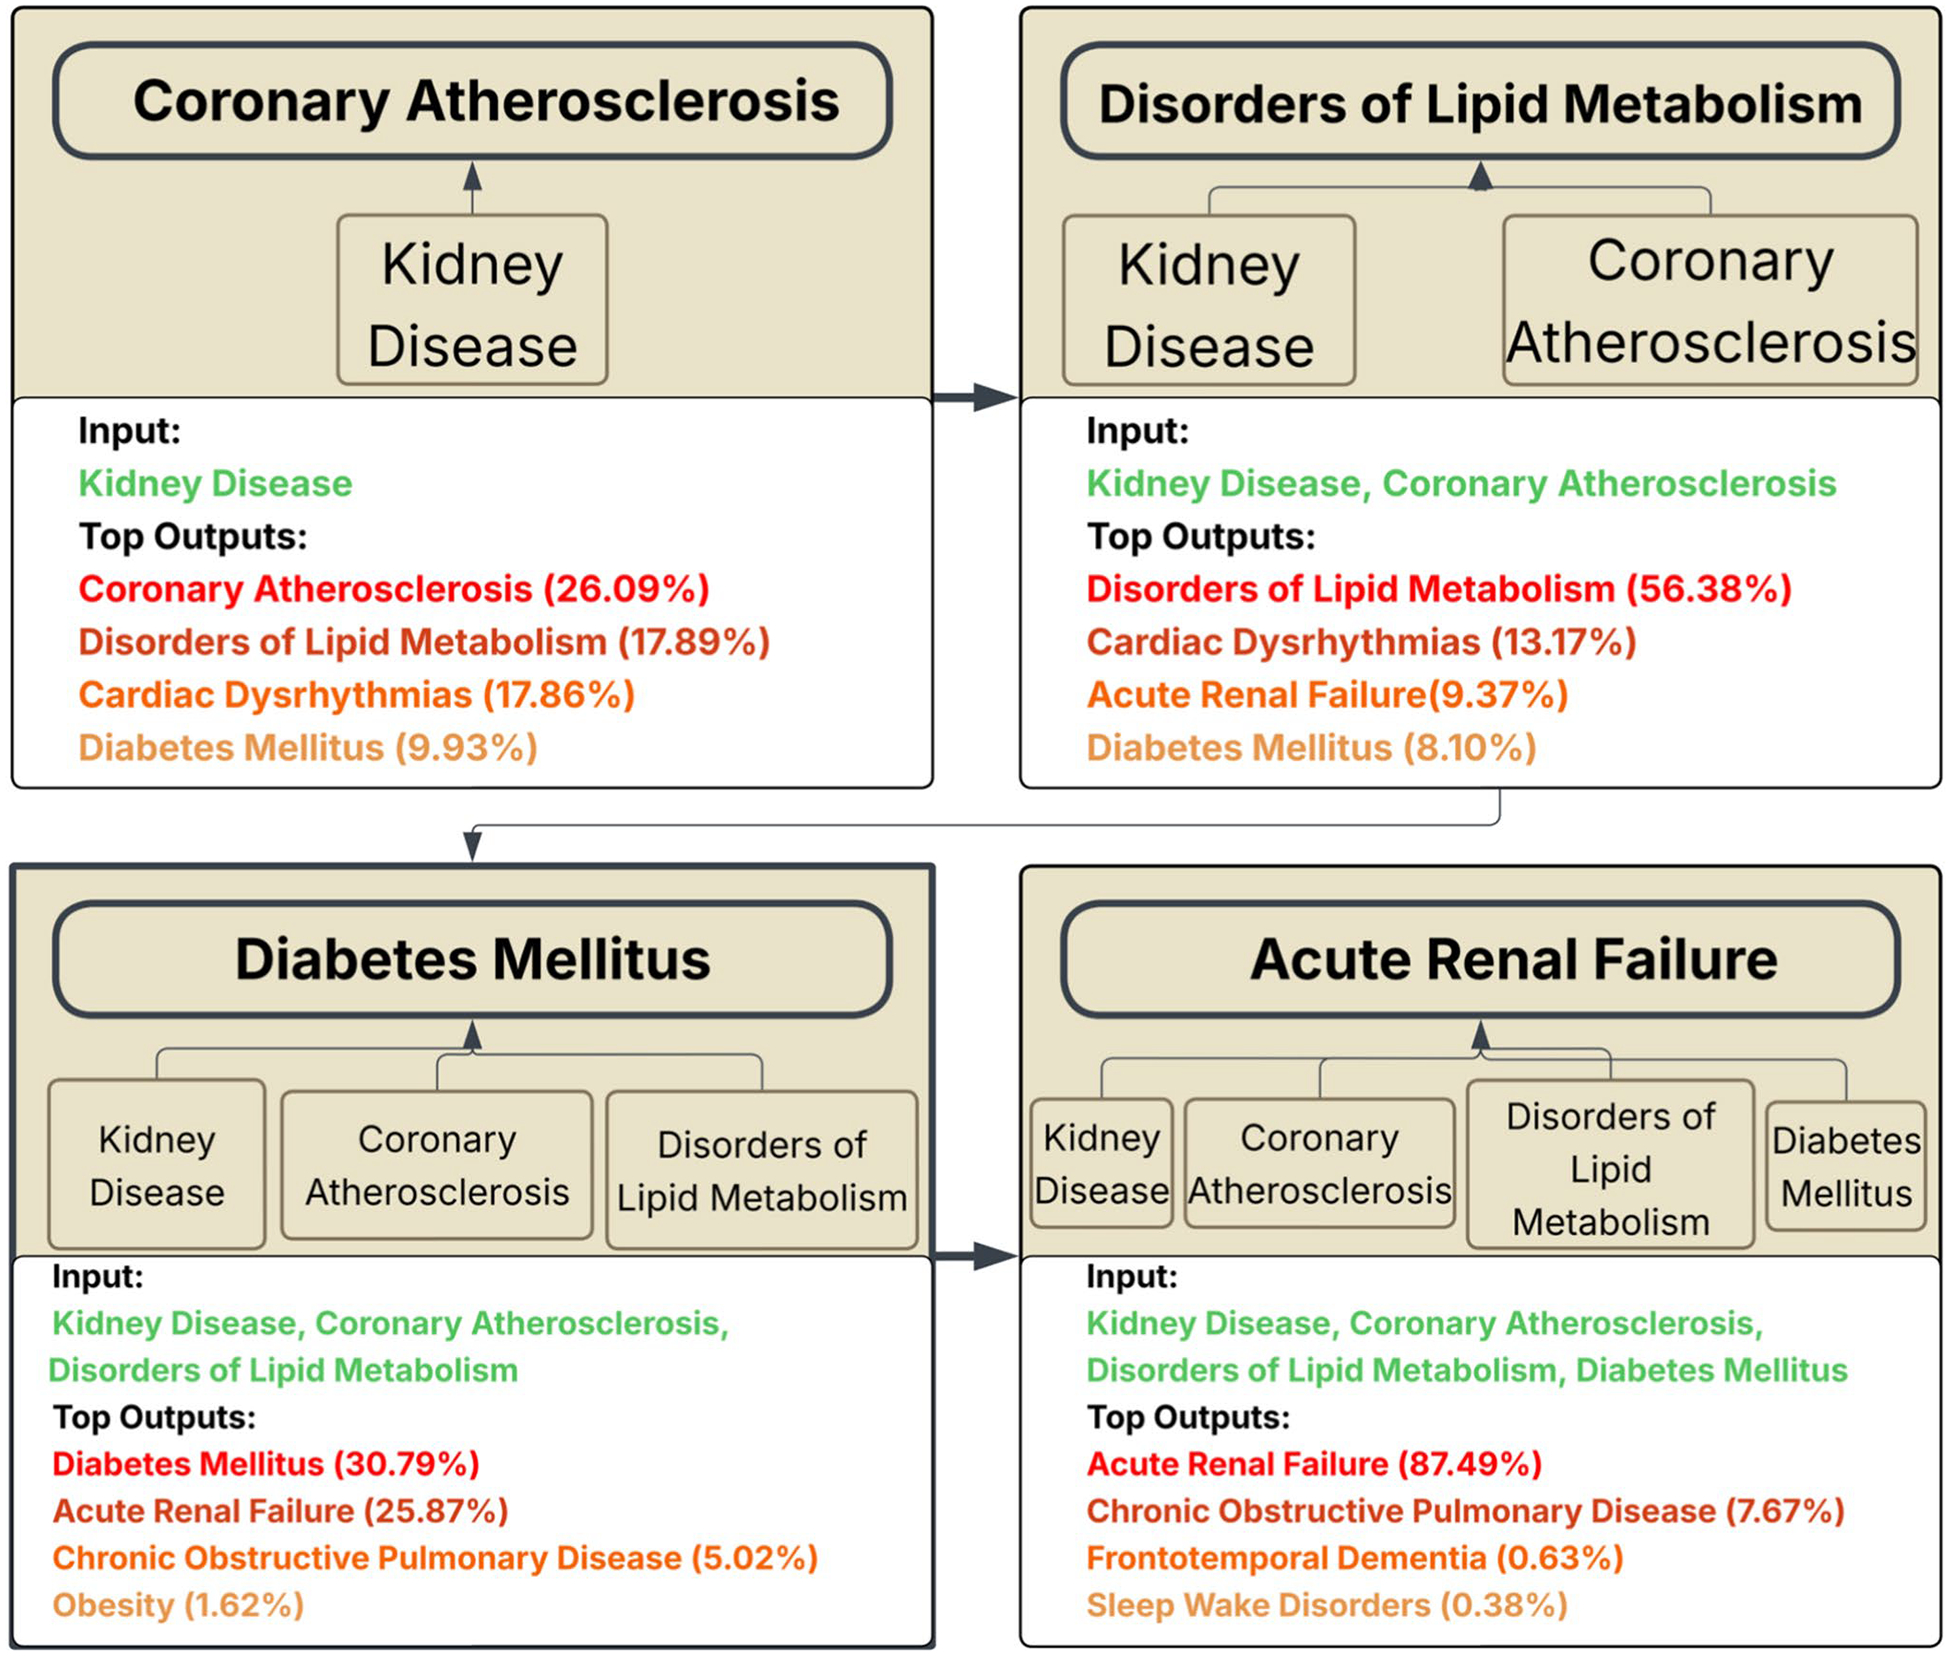Click the Sleep Wake Disorders (0.38%) output
1950x1656 pixels.
click(x=1327, y=1605)
